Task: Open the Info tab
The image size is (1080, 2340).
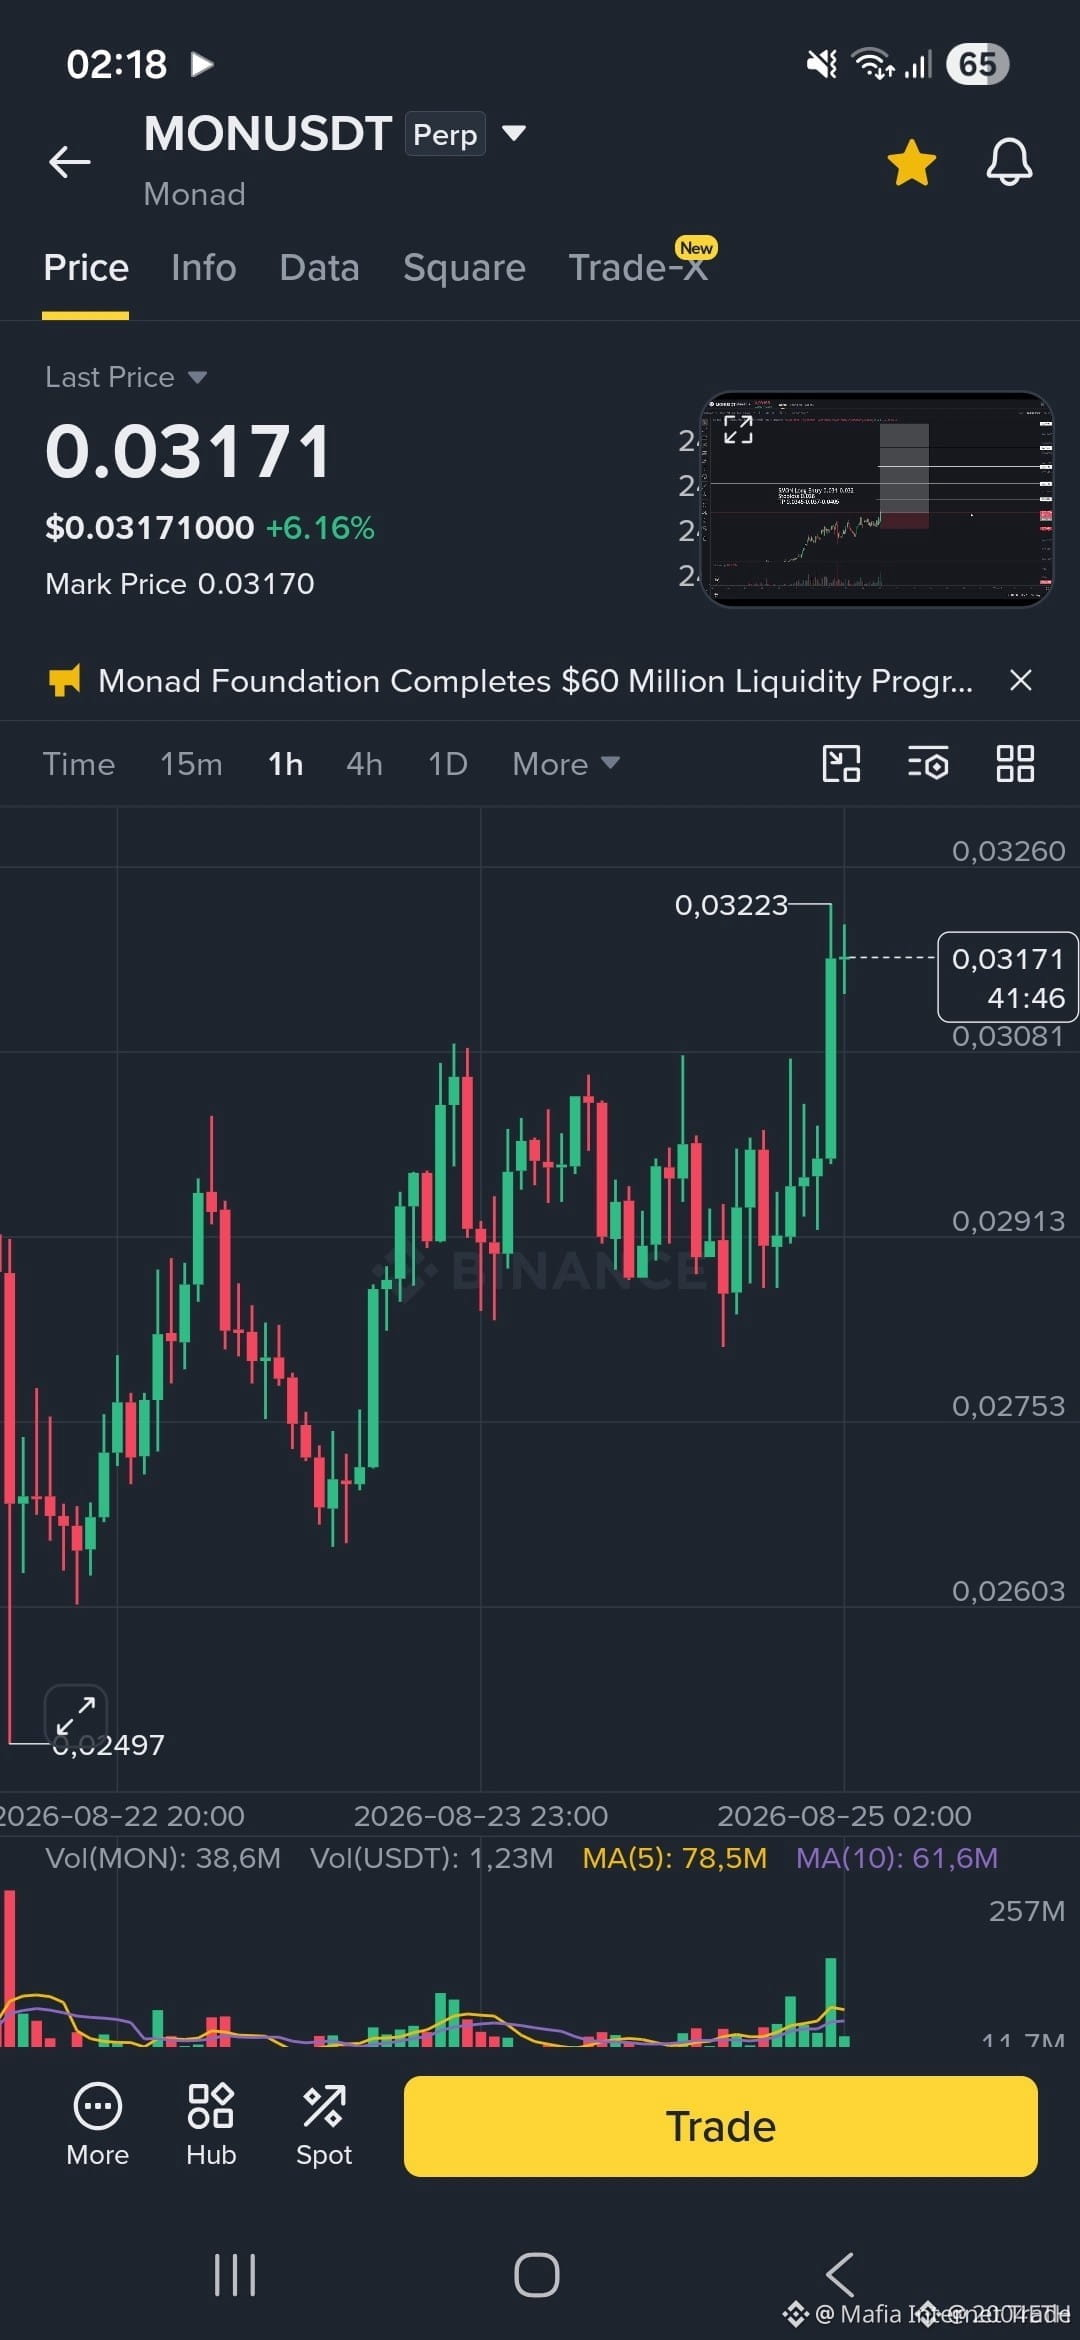Action: (204, 268)
